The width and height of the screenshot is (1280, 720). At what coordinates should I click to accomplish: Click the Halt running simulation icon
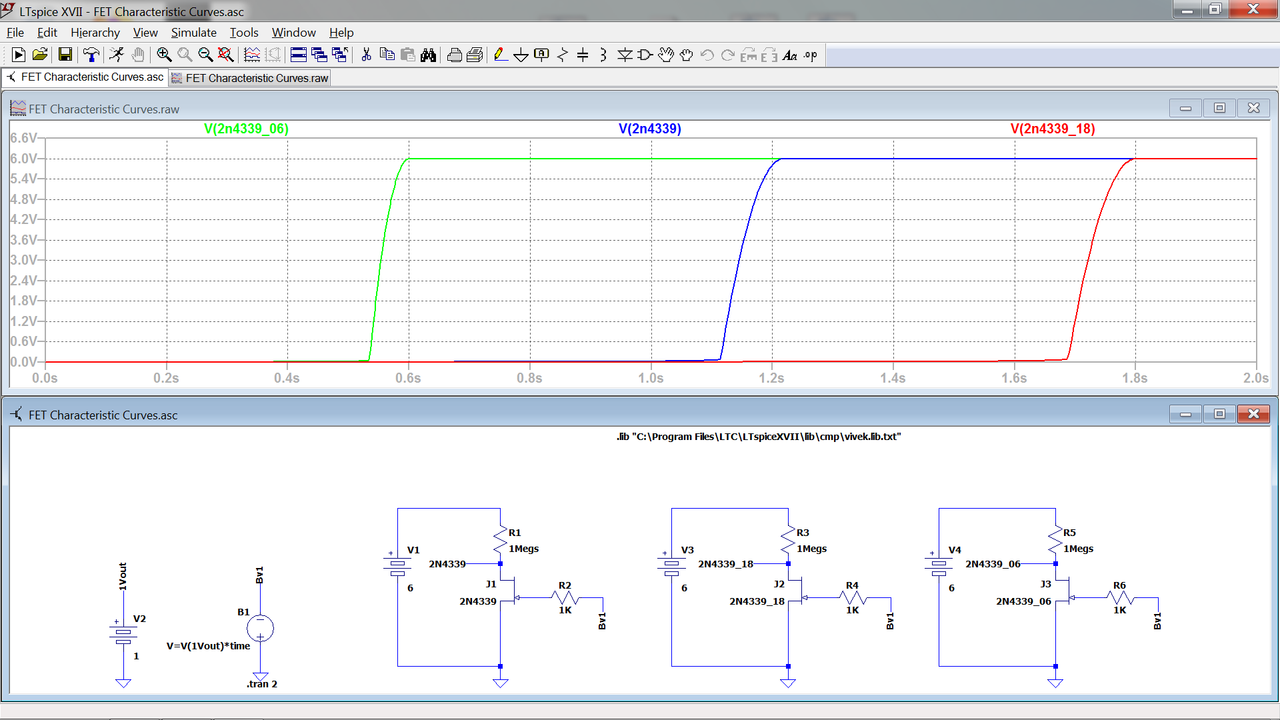point(140,55)
